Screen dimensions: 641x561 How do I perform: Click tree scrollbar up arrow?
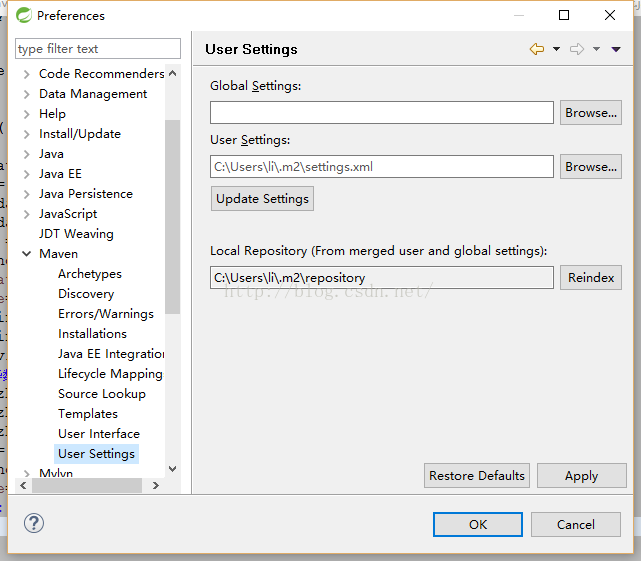(173, 74)
